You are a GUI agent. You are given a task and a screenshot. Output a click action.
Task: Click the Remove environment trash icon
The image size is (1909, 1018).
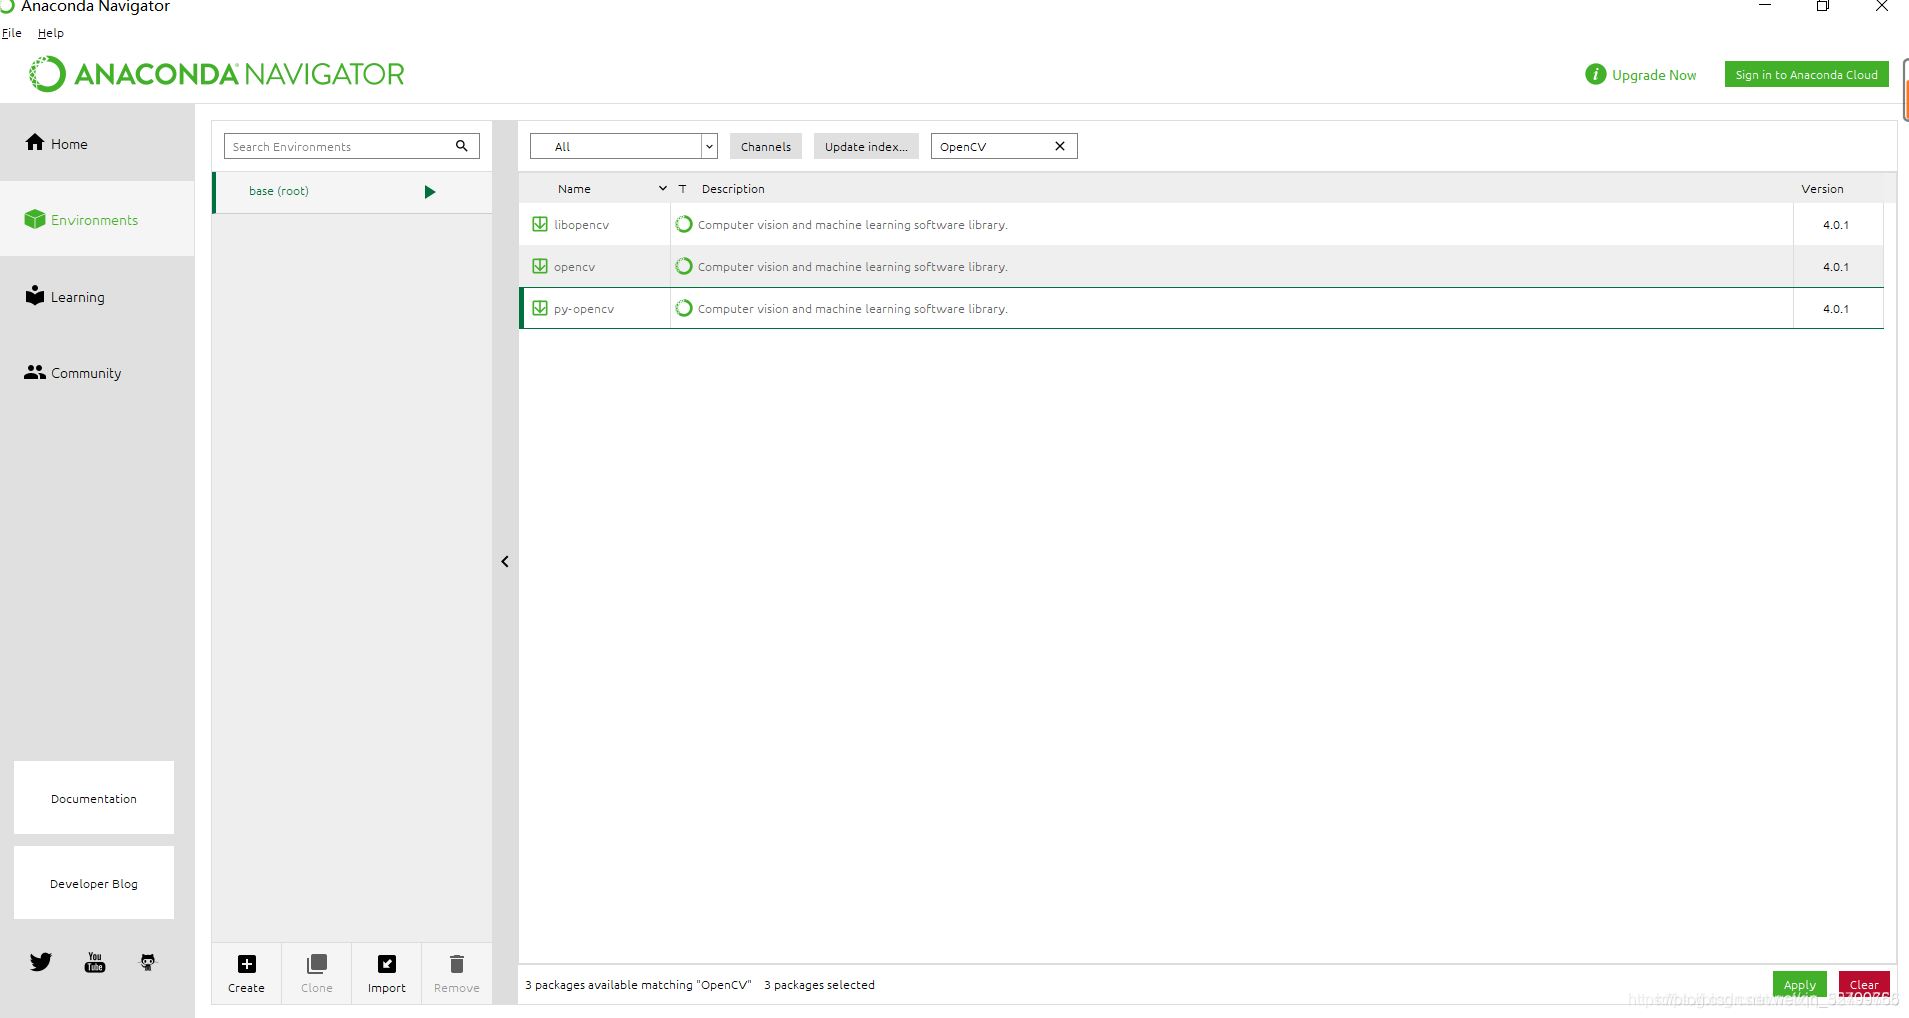[457, 964]
